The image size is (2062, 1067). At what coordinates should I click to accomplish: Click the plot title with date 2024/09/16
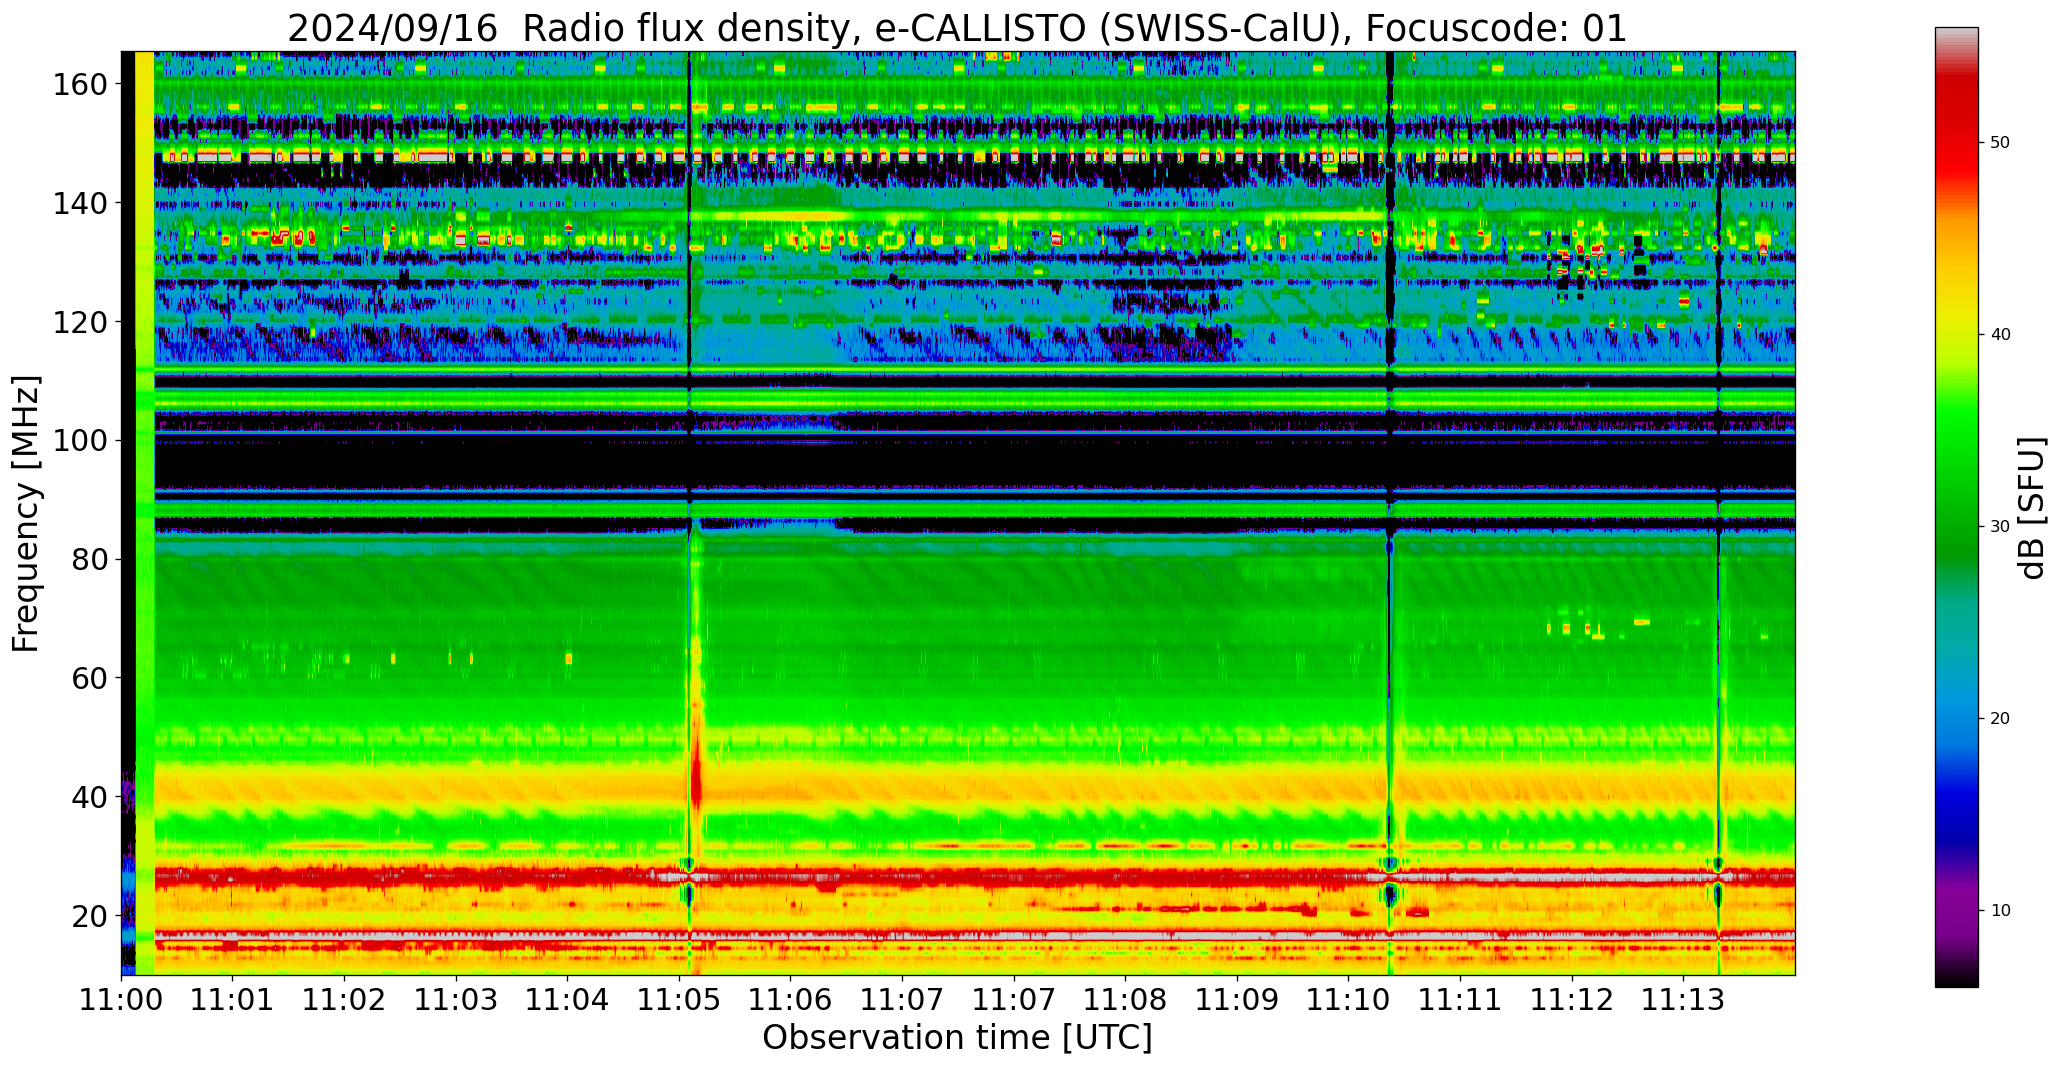[957, 27]
